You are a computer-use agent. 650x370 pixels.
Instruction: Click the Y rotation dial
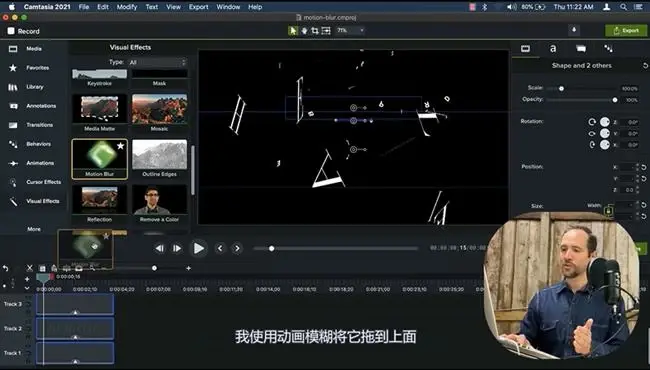[x=604, y=133]
